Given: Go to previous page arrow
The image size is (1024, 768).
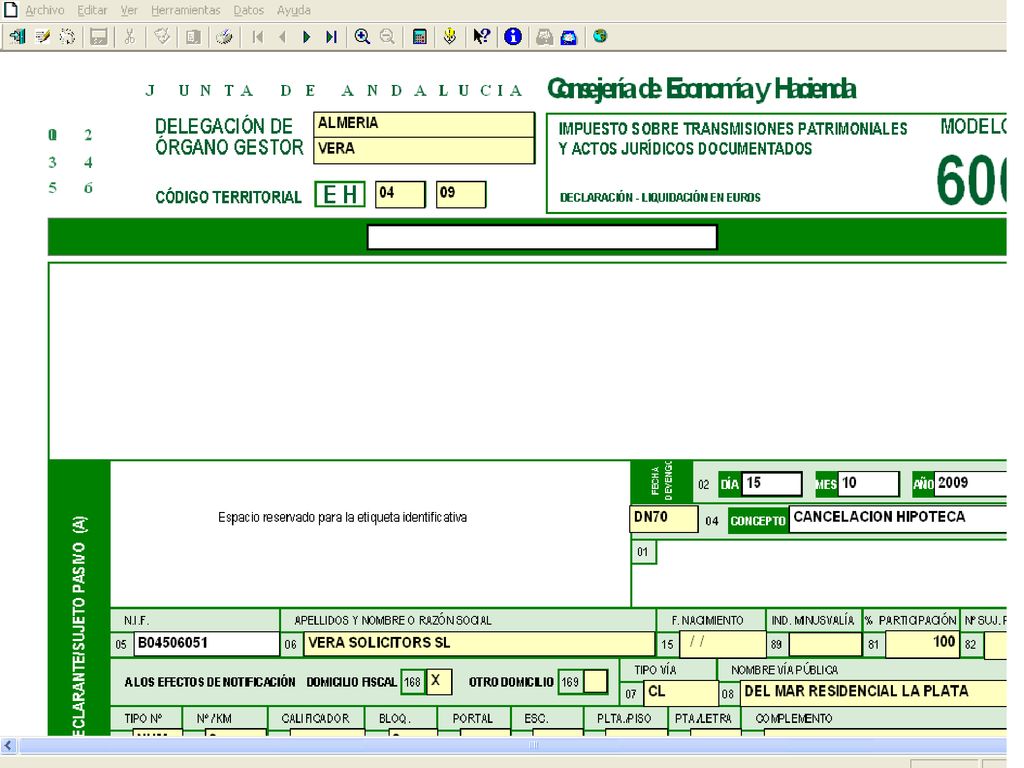Looking at the screenshot, I should pos(283,37).
